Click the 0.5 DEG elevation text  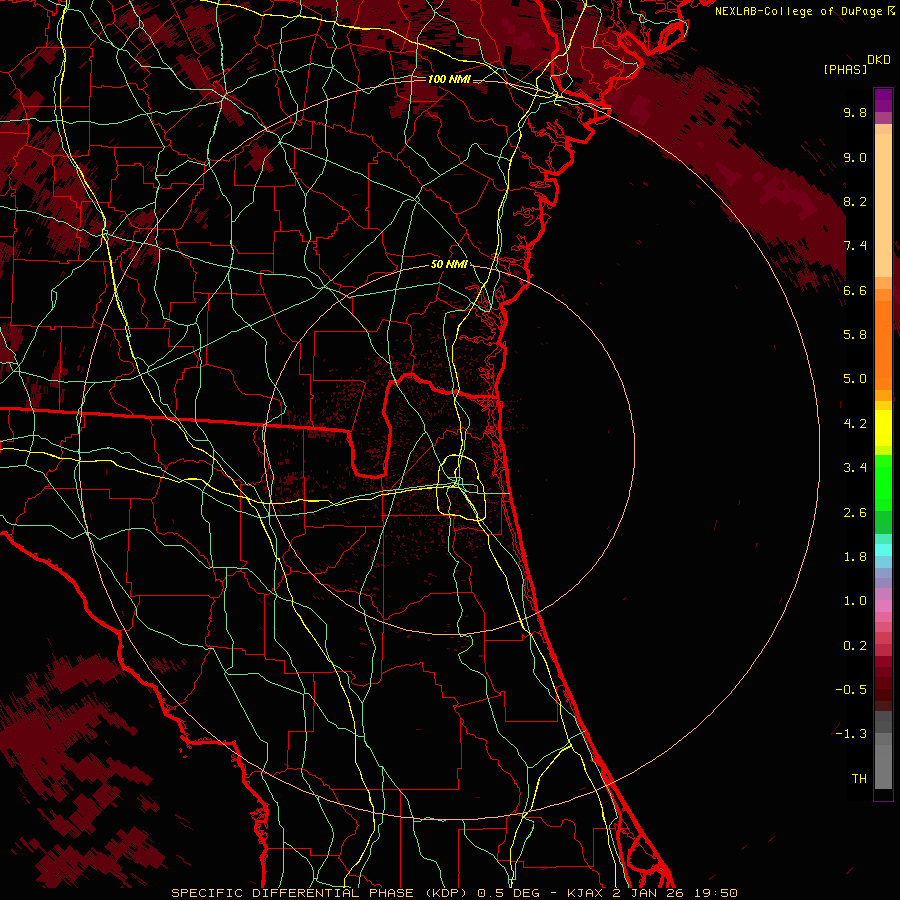(509, 893)
